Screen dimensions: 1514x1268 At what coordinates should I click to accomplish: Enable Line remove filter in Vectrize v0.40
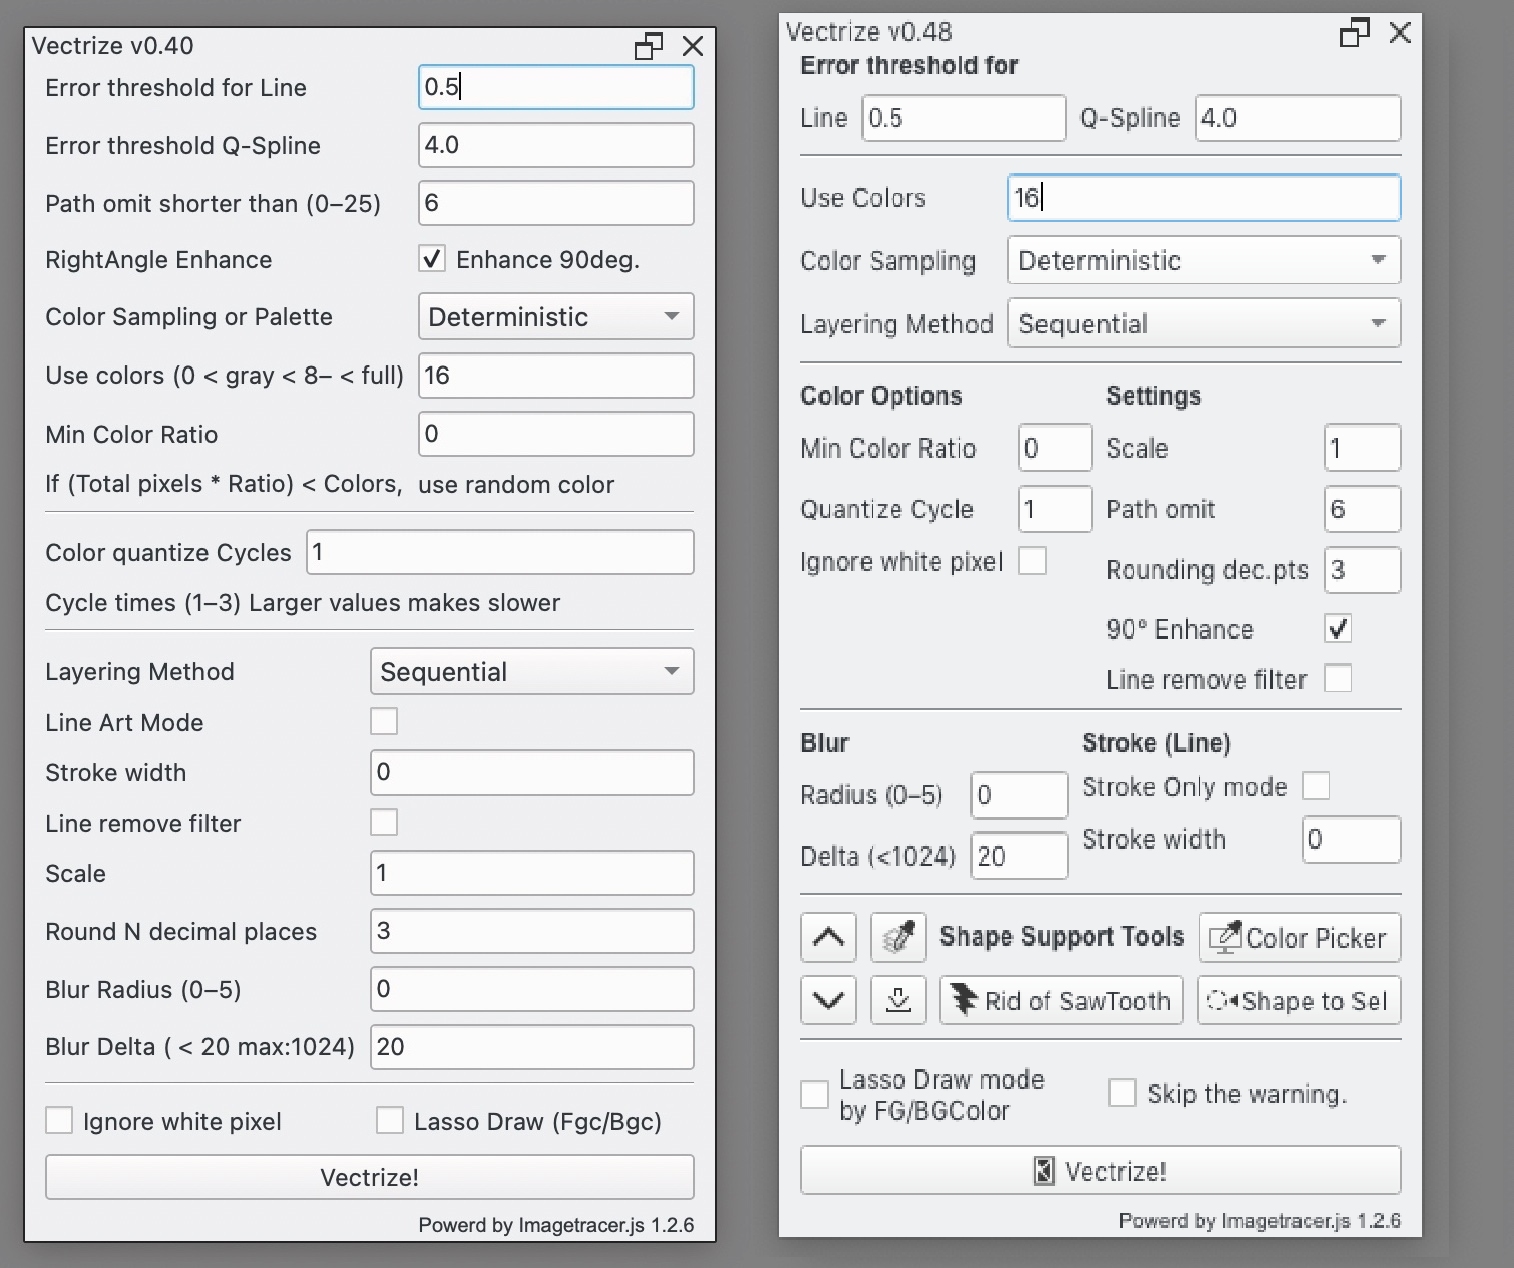pyautogui.click(x=384, y=822)
